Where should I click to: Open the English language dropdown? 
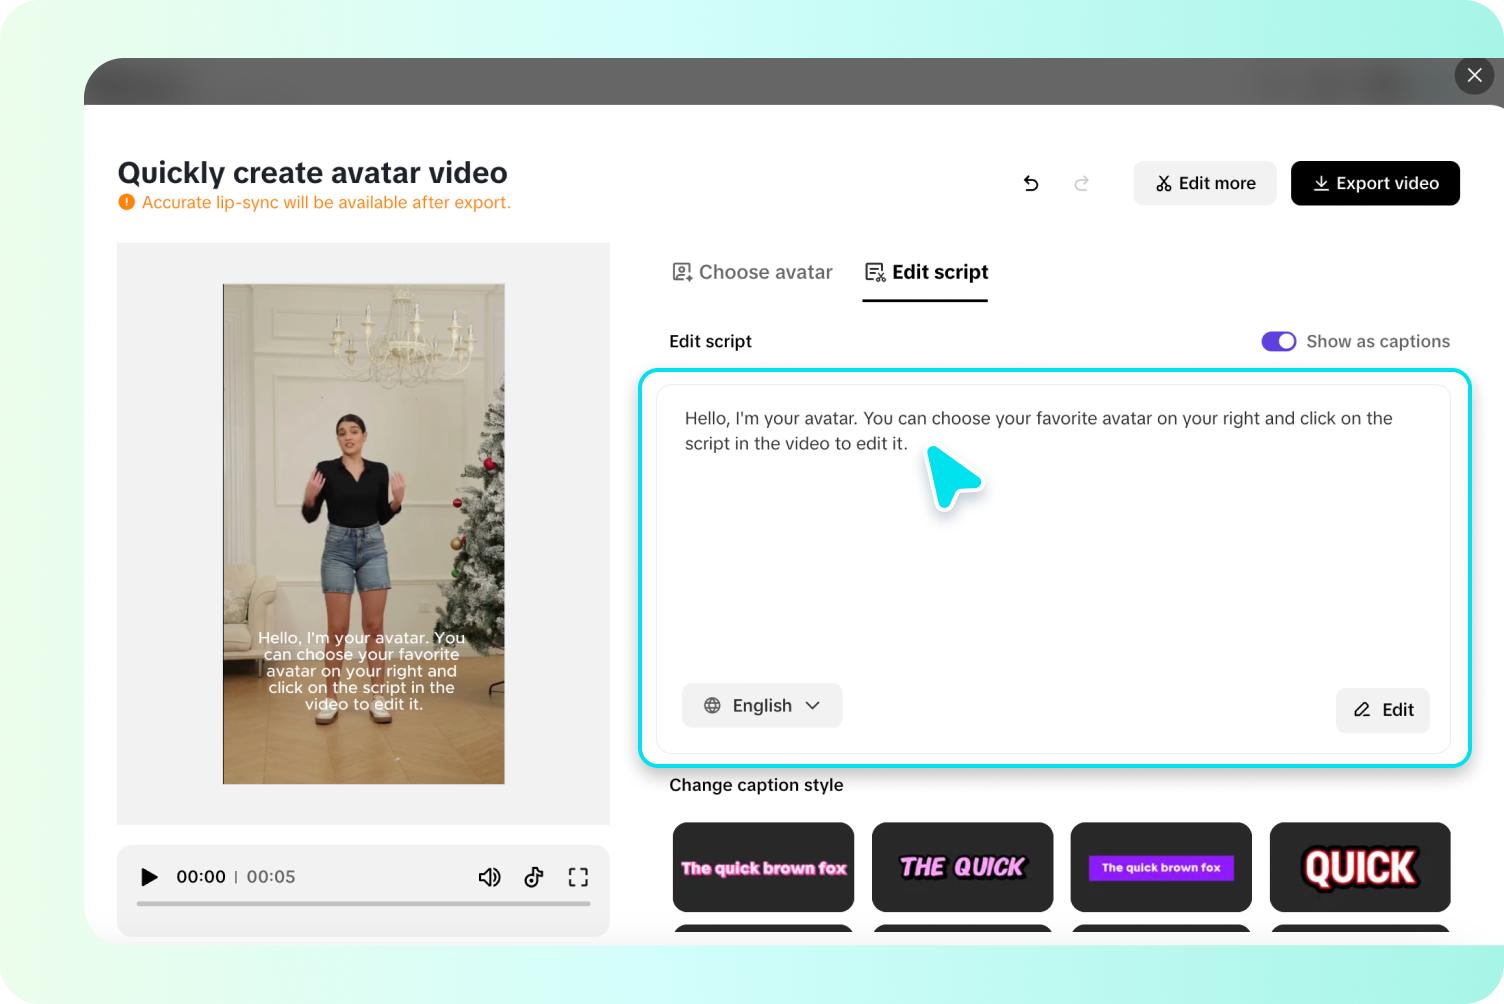761,705
